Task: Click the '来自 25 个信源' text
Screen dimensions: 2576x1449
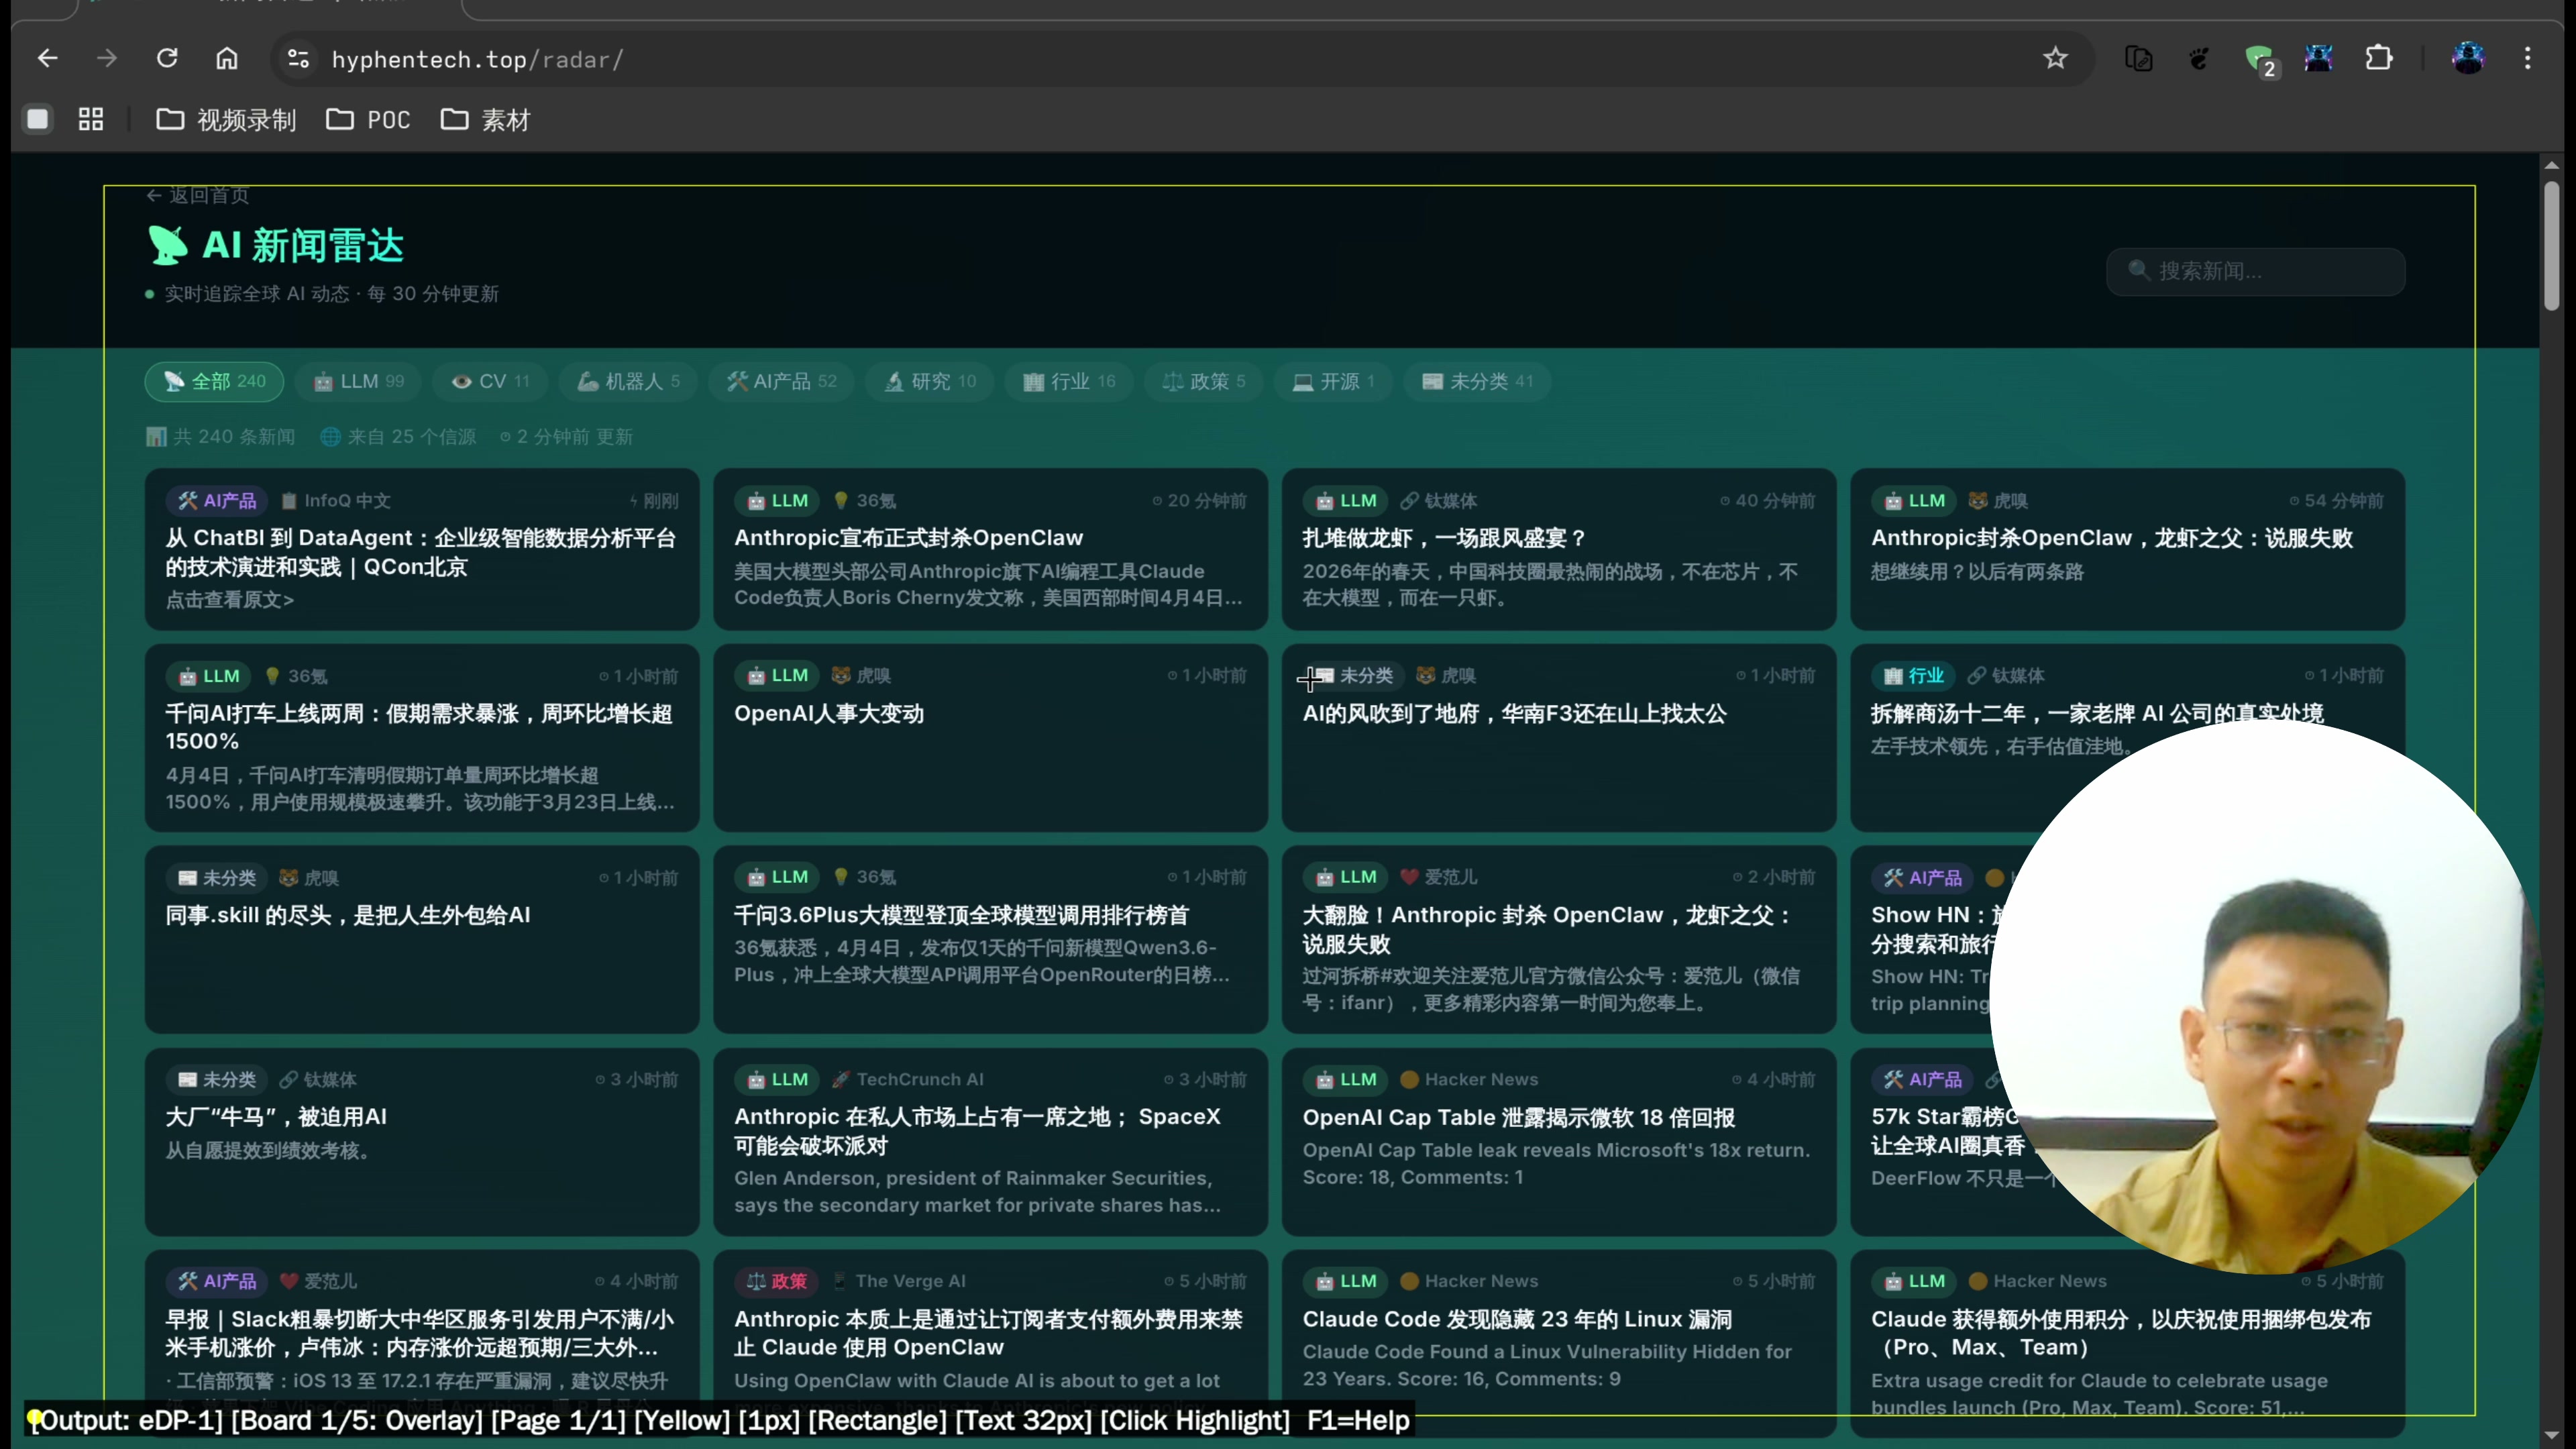Action: click(398, 437)
